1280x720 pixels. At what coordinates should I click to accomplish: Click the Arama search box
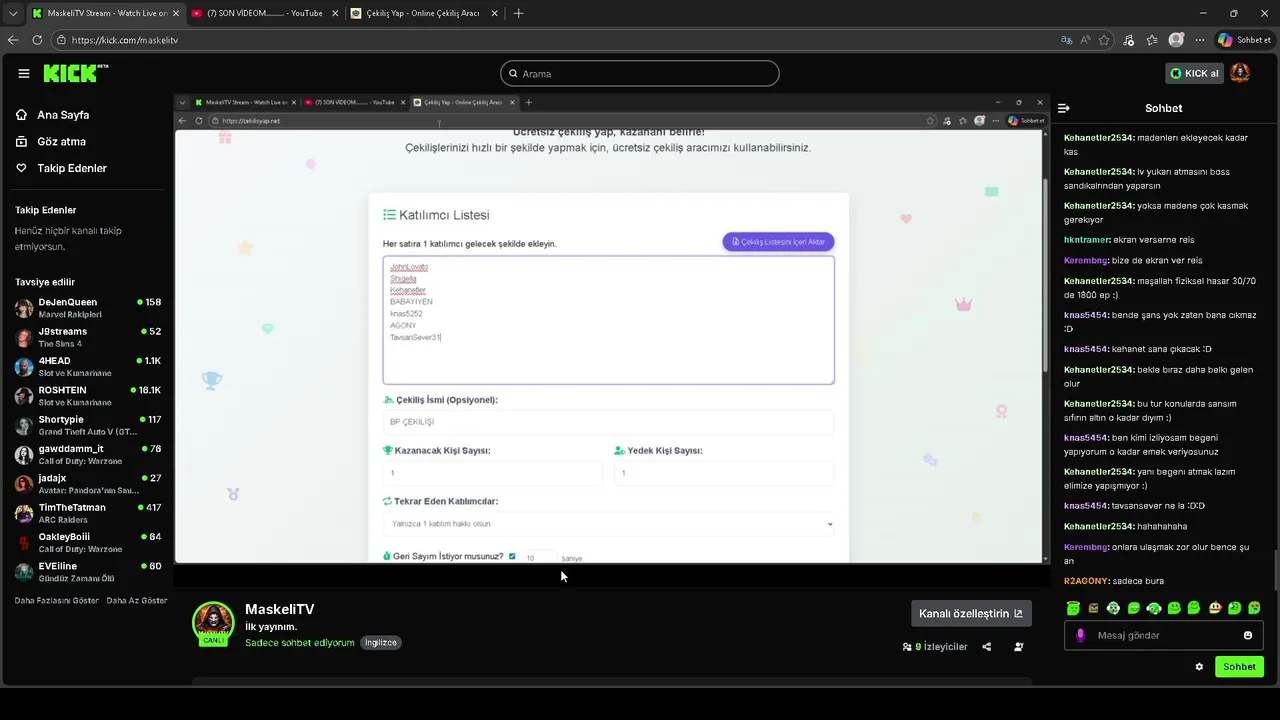640,73
